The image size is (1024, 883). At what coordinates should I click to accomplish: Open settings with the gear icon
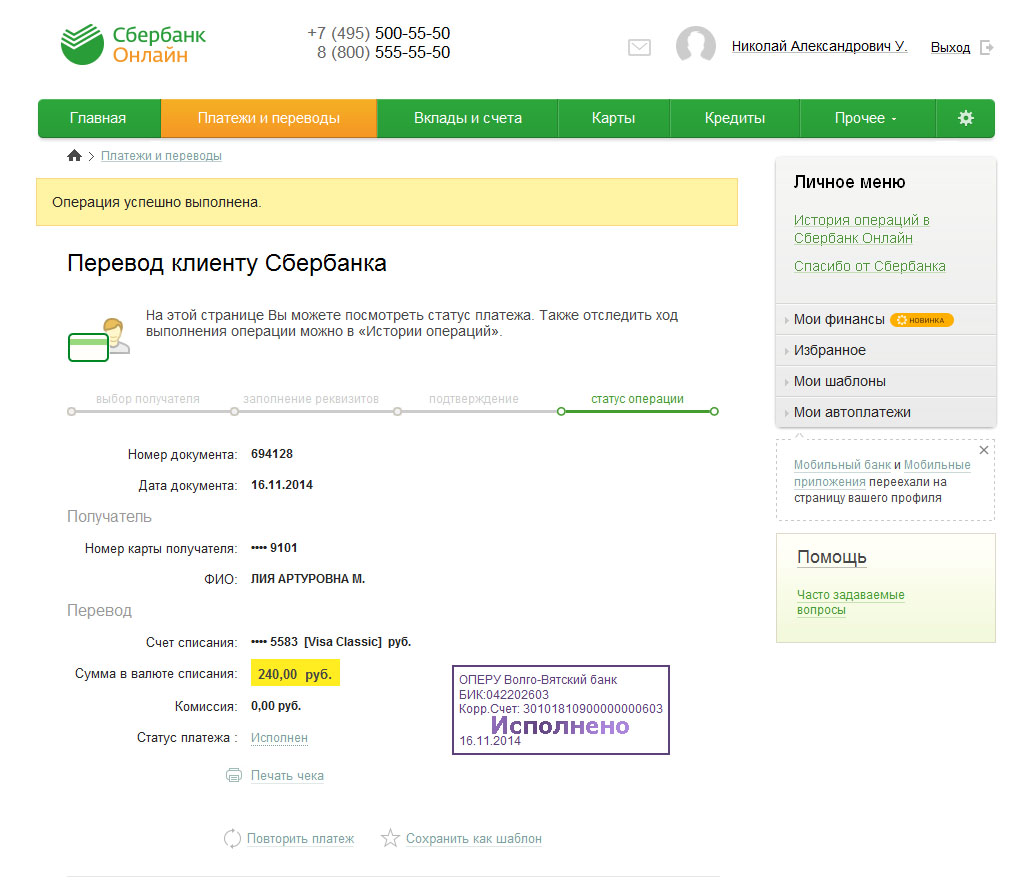965,118
